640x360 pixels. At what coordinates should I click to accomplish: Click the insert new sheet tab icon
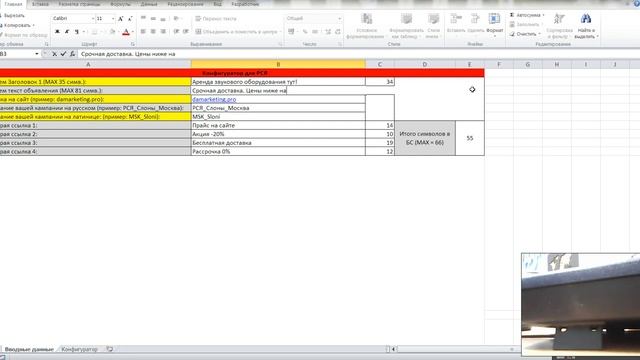point(109,349)
